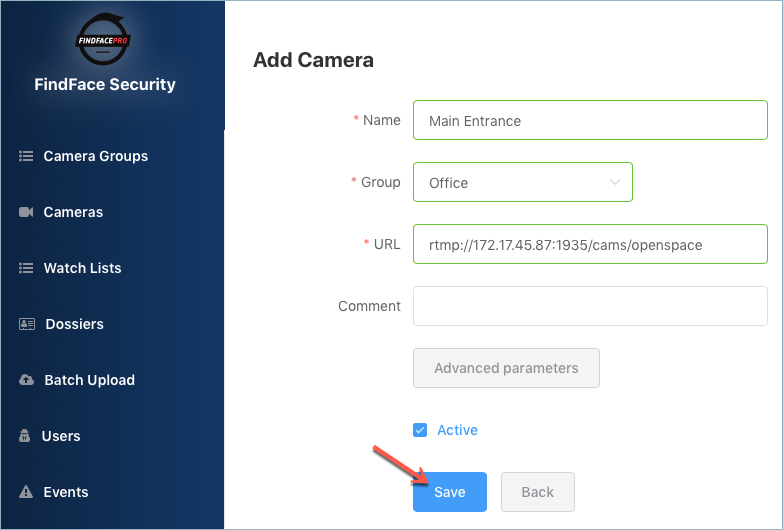Image resolution: width=783 pixels, height=530 pixels.
Task: Click the Batch Upload cloud icon
Action: (26, 380)
